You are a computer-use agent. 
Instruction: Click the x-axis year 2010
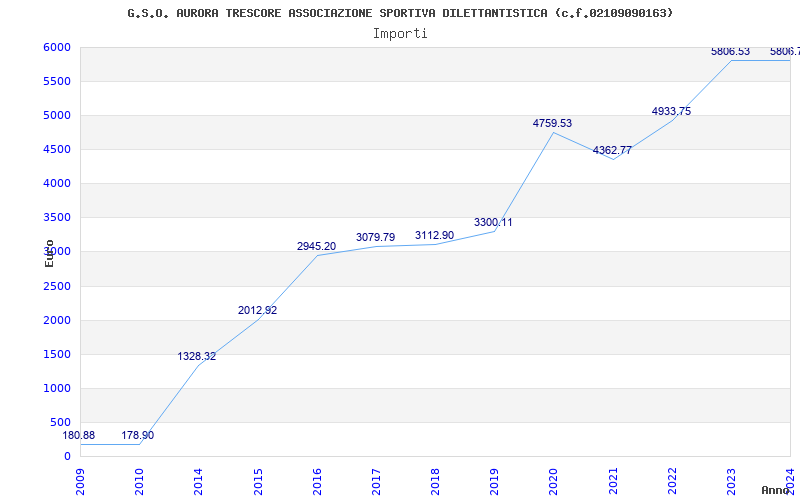pyautogui.click(x=139, y=481)
